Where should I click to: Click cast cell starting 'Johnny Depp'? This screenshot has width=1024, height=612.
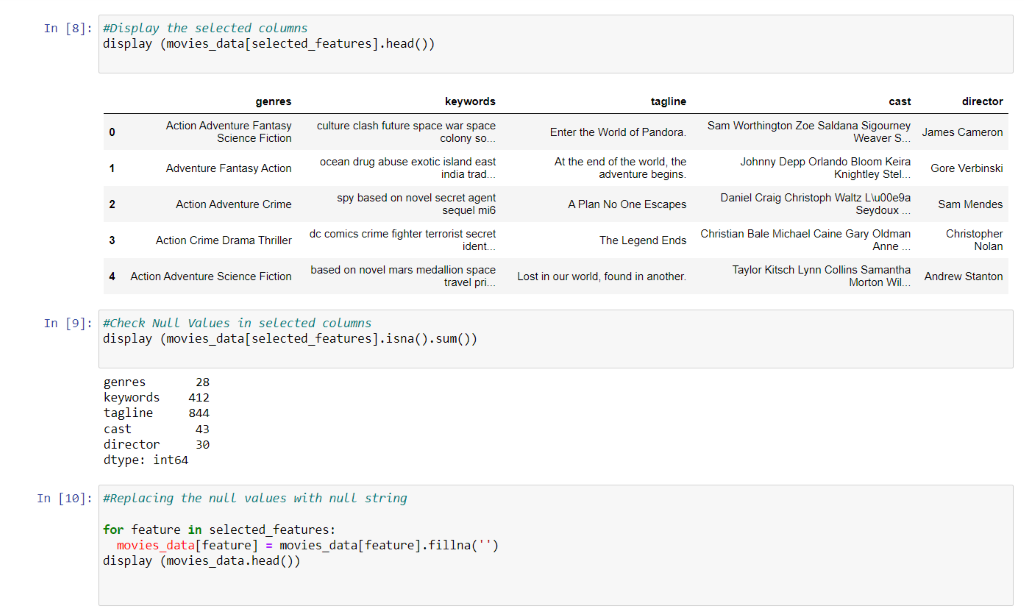coord(825,168)
